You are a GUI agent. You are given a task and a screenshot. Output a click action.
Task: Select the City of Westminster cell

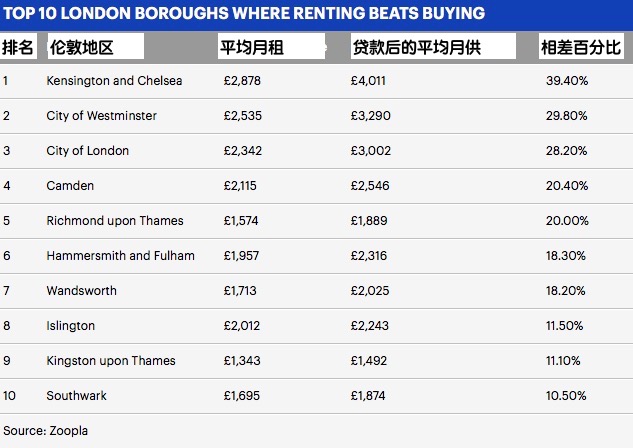[101, 116]
